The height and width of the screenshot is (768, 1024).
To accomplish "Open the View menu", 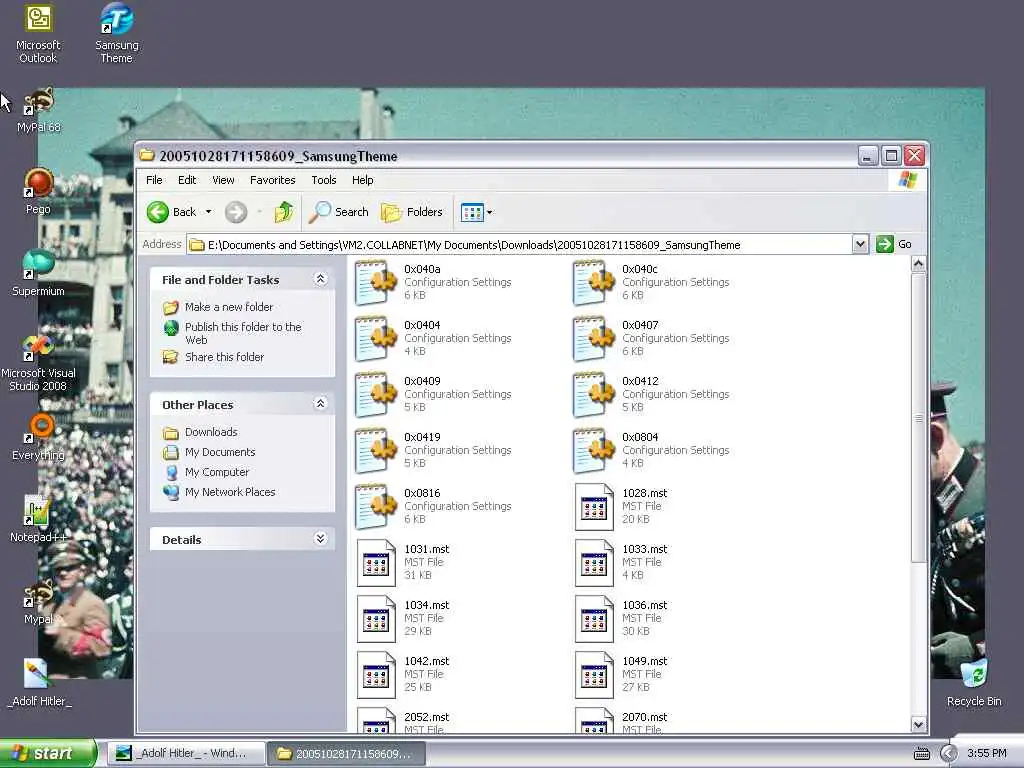I will [x=223, y=180].
